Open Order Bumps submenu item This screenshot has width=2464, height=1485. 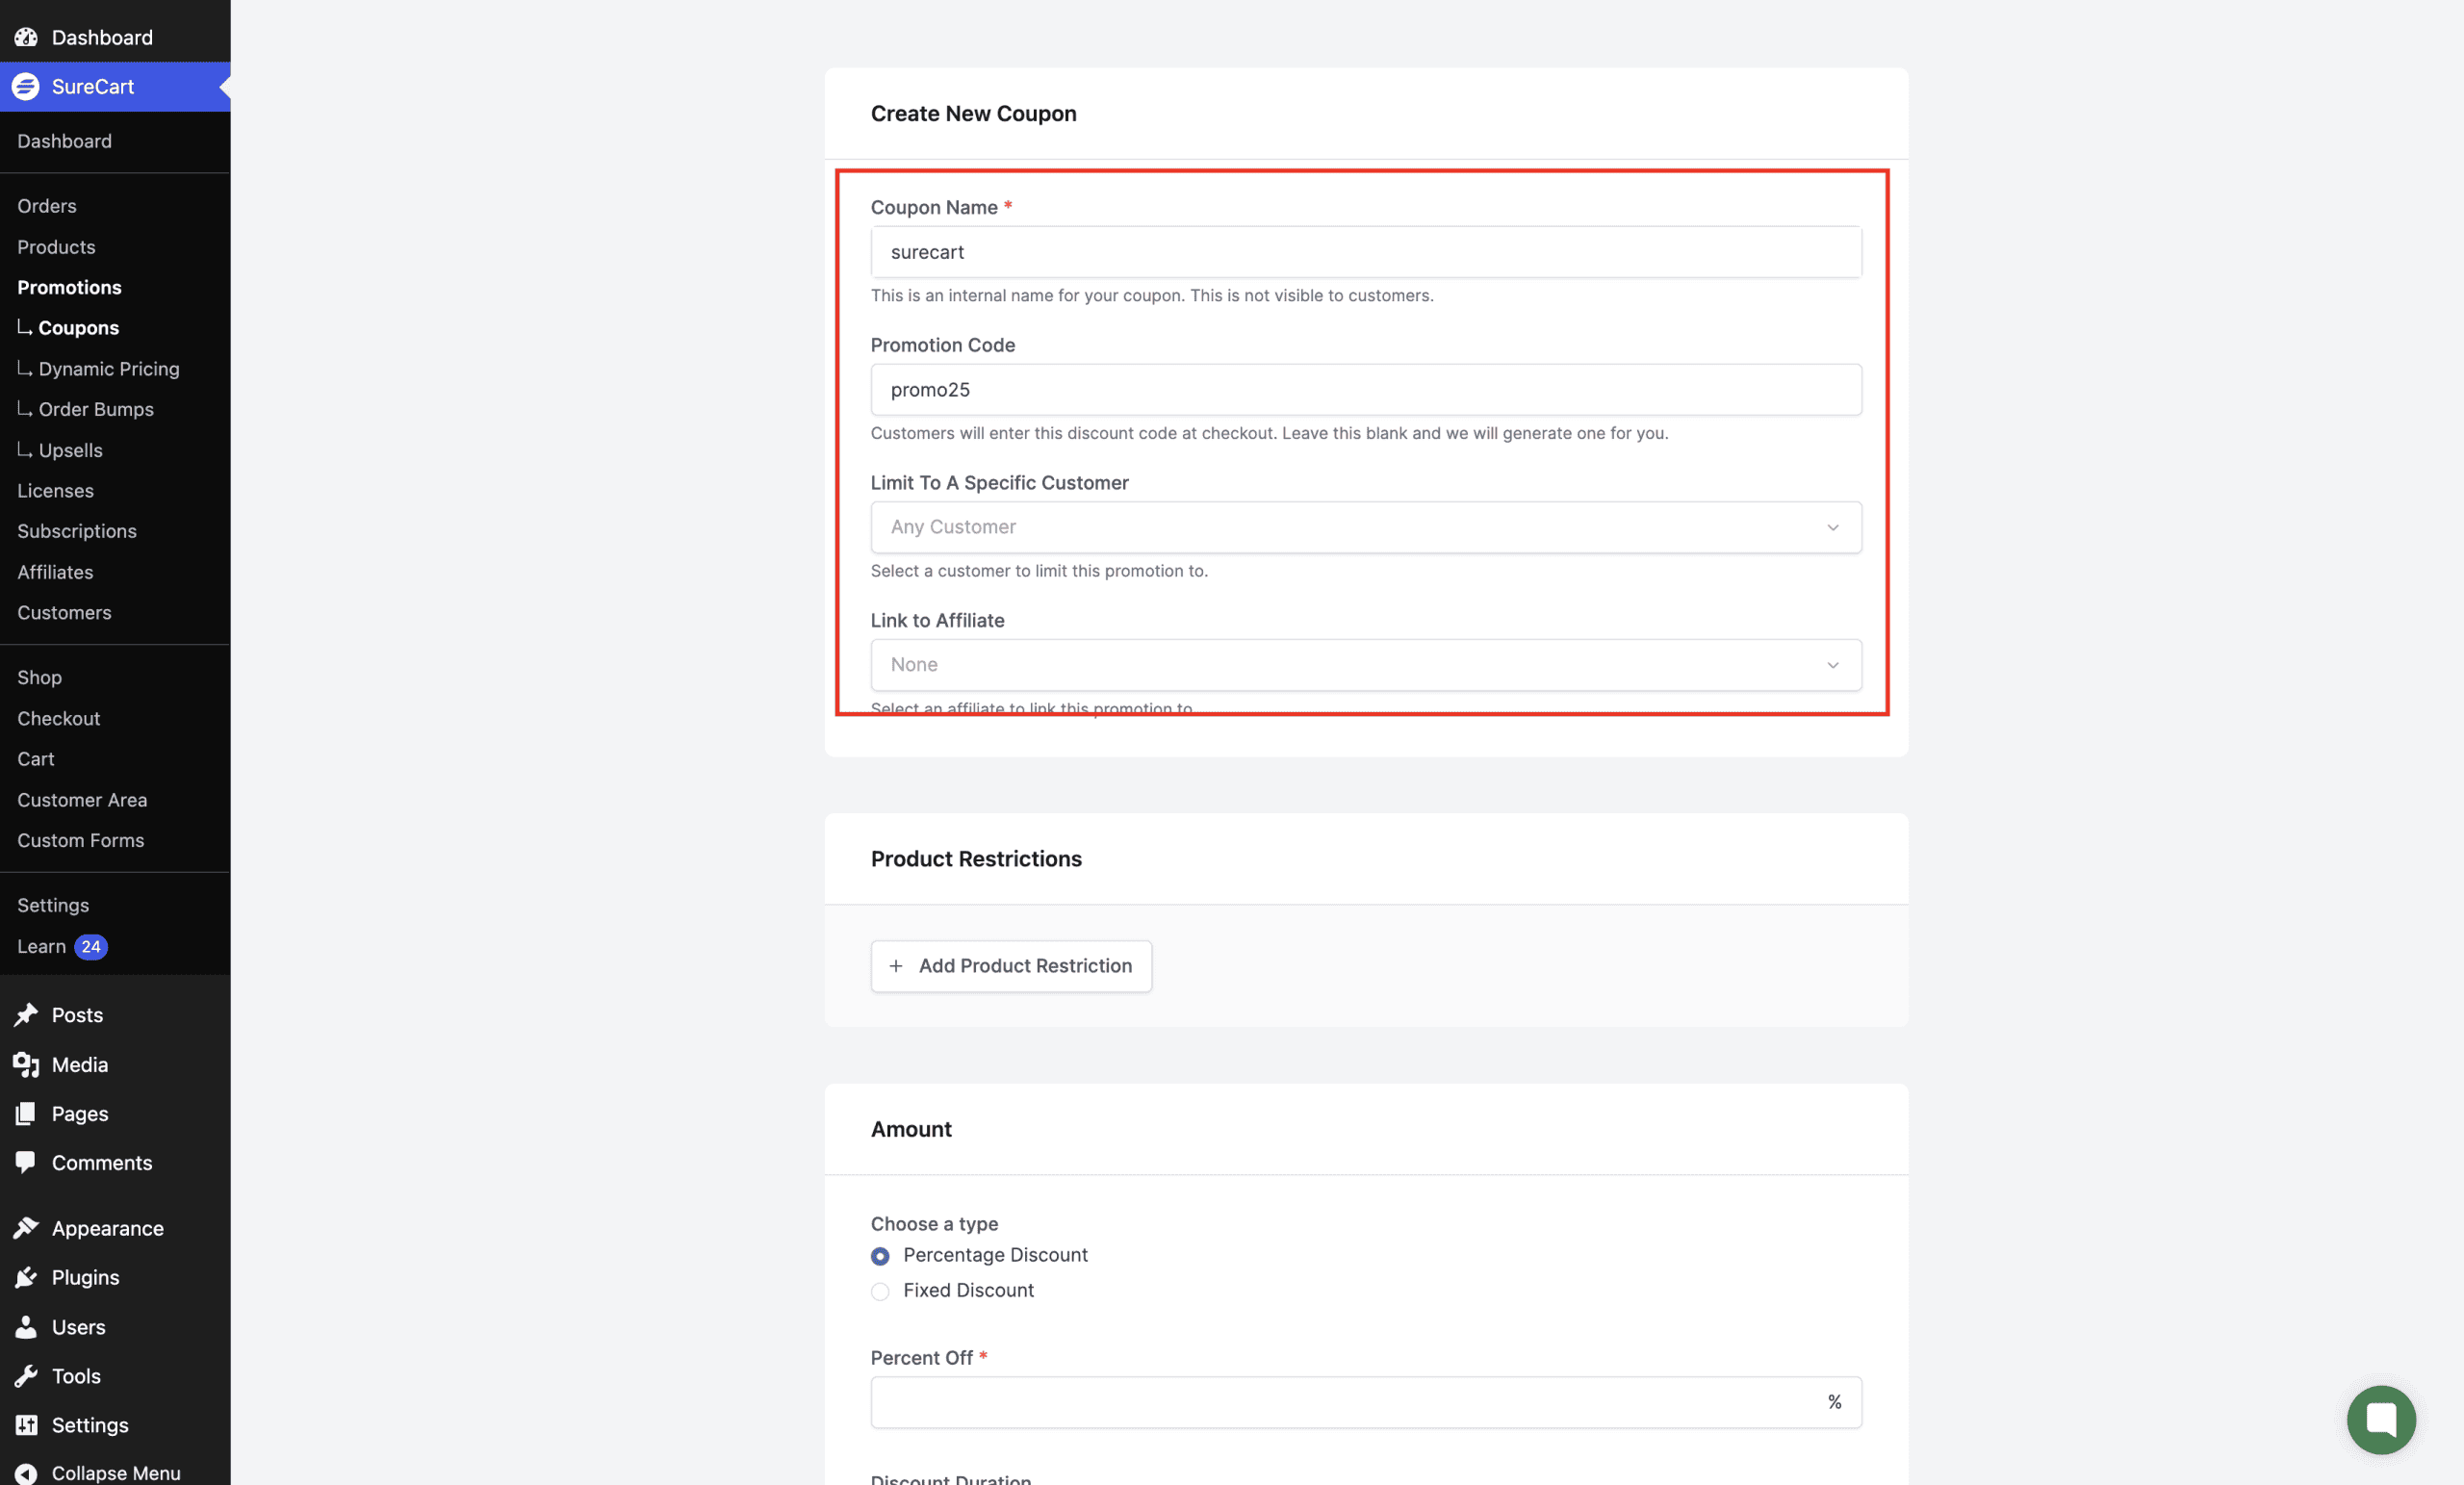96,409
